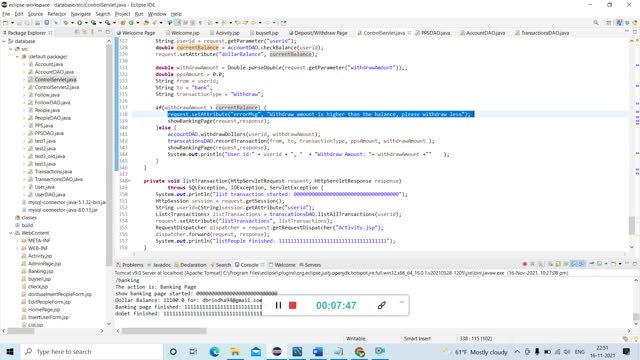Open the File menu

(6, 14)
